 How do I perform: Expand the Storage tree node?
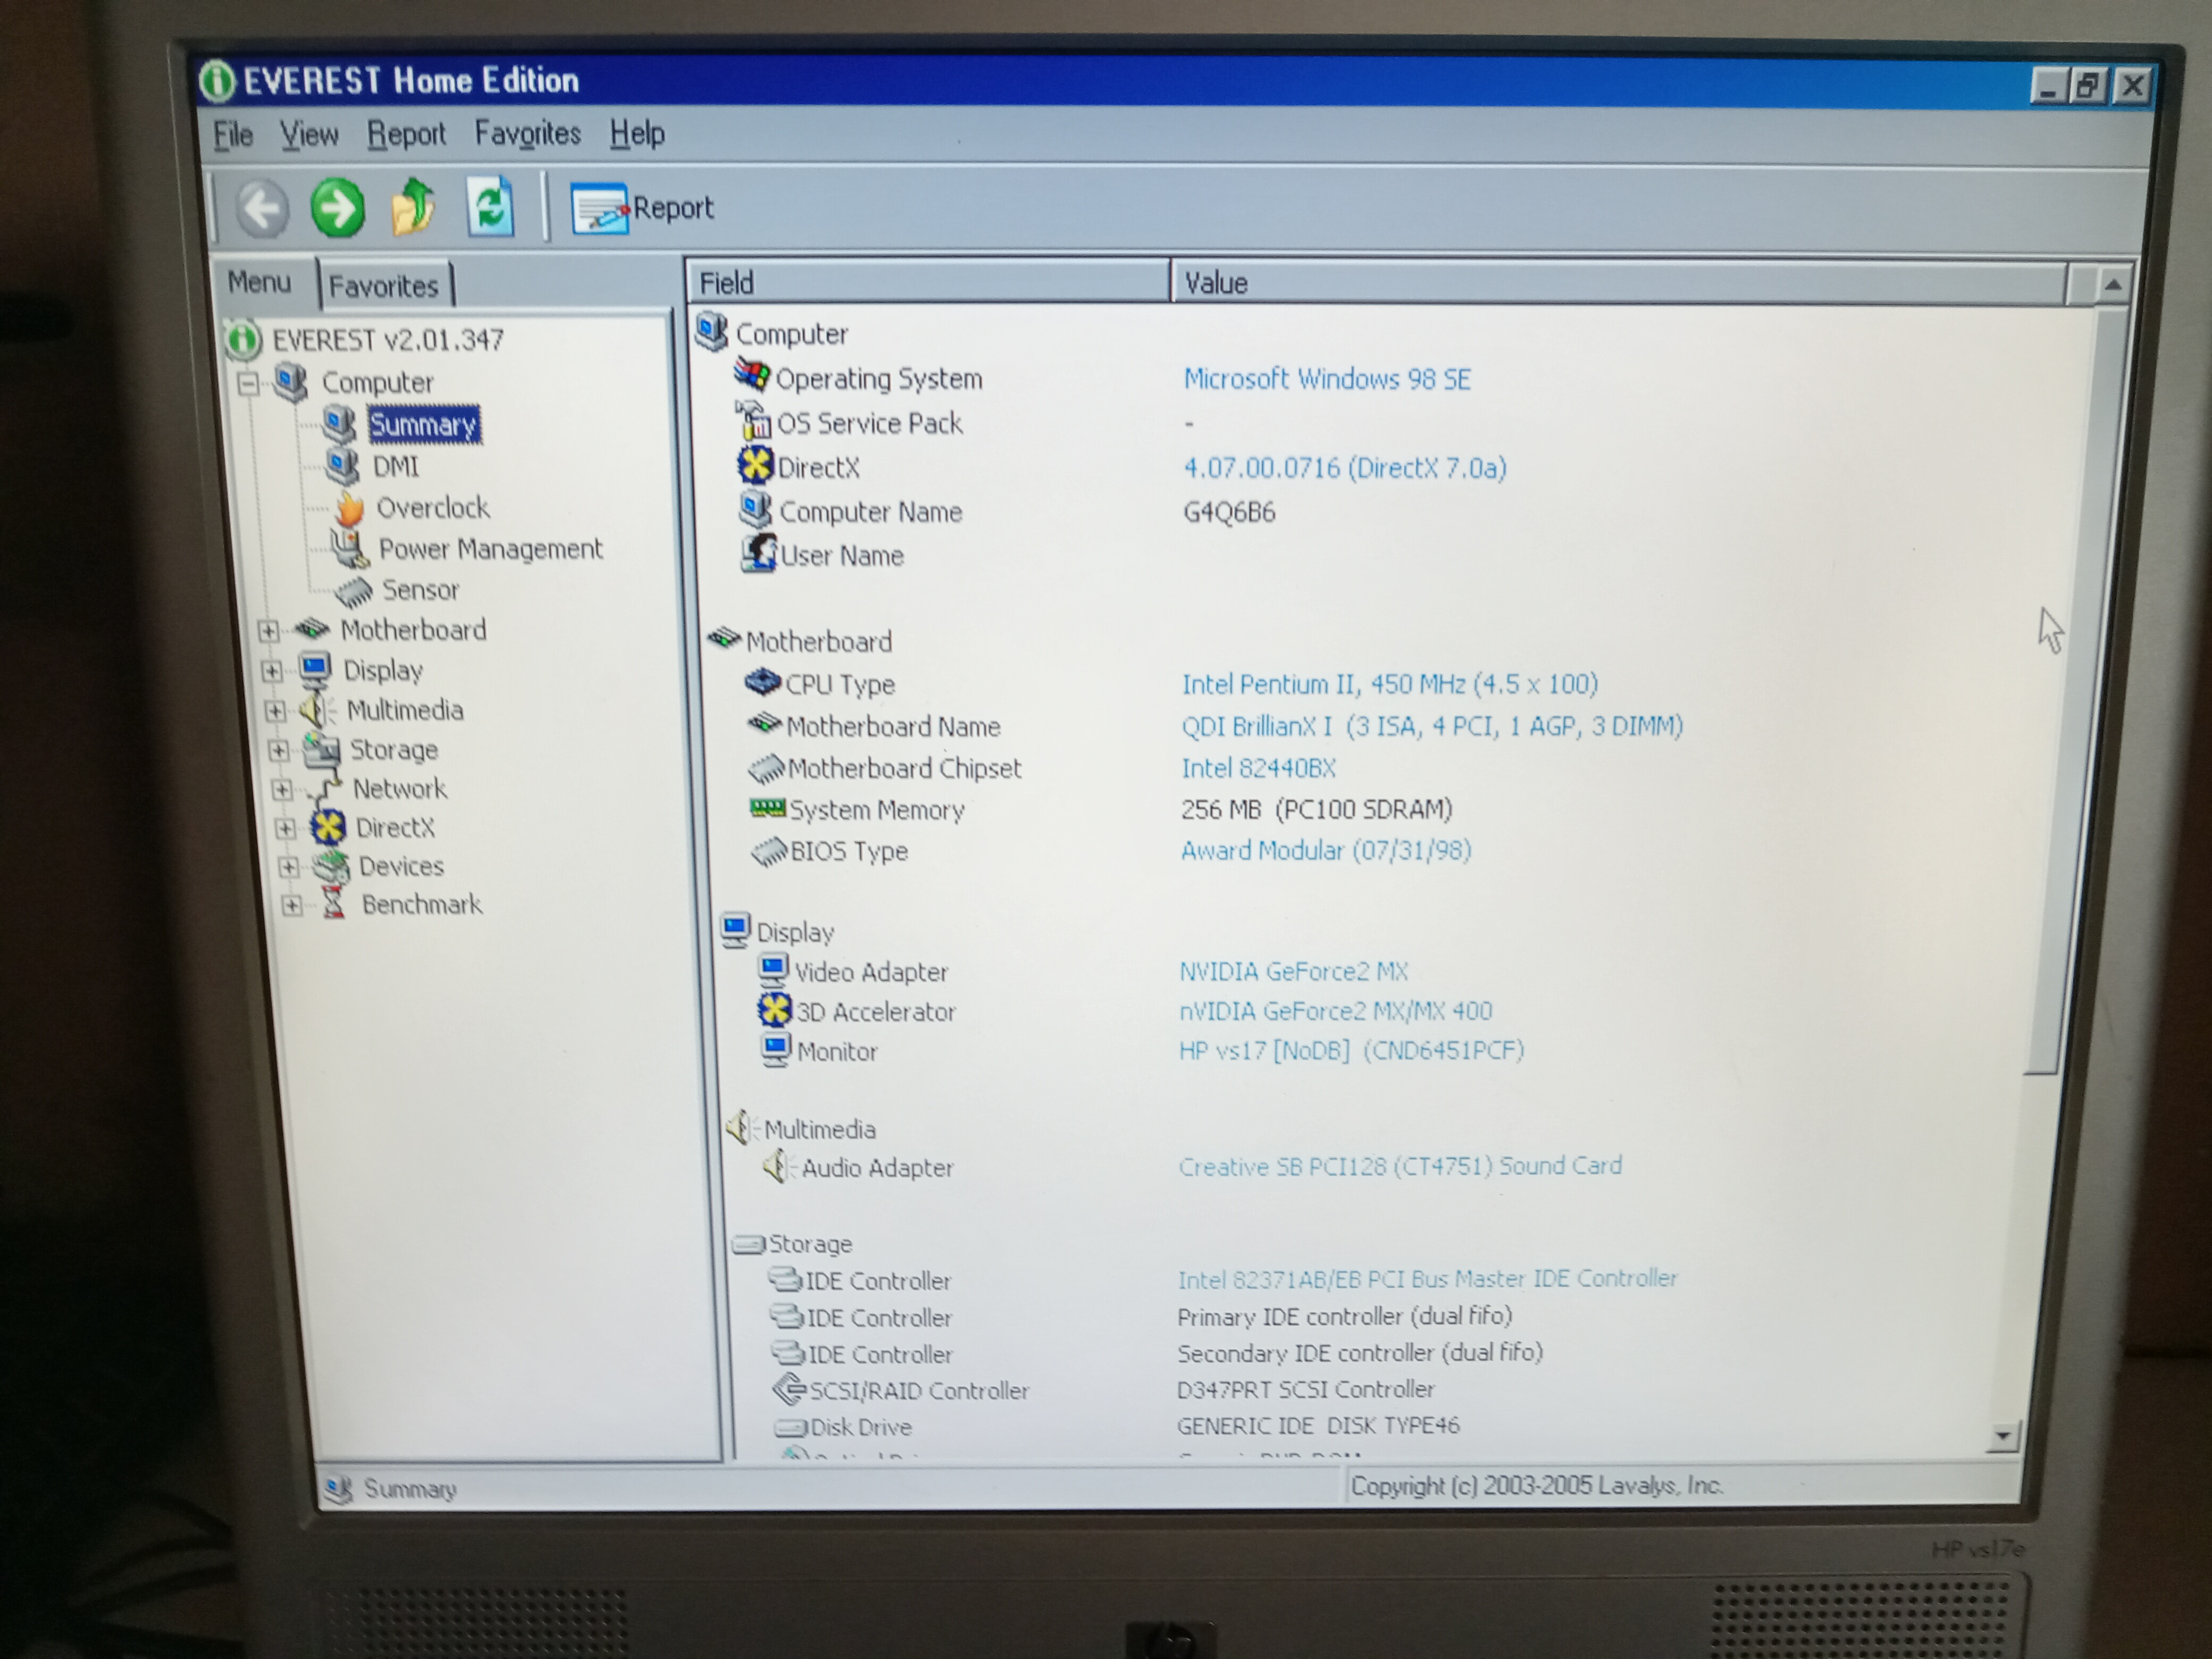pos(279,750)
